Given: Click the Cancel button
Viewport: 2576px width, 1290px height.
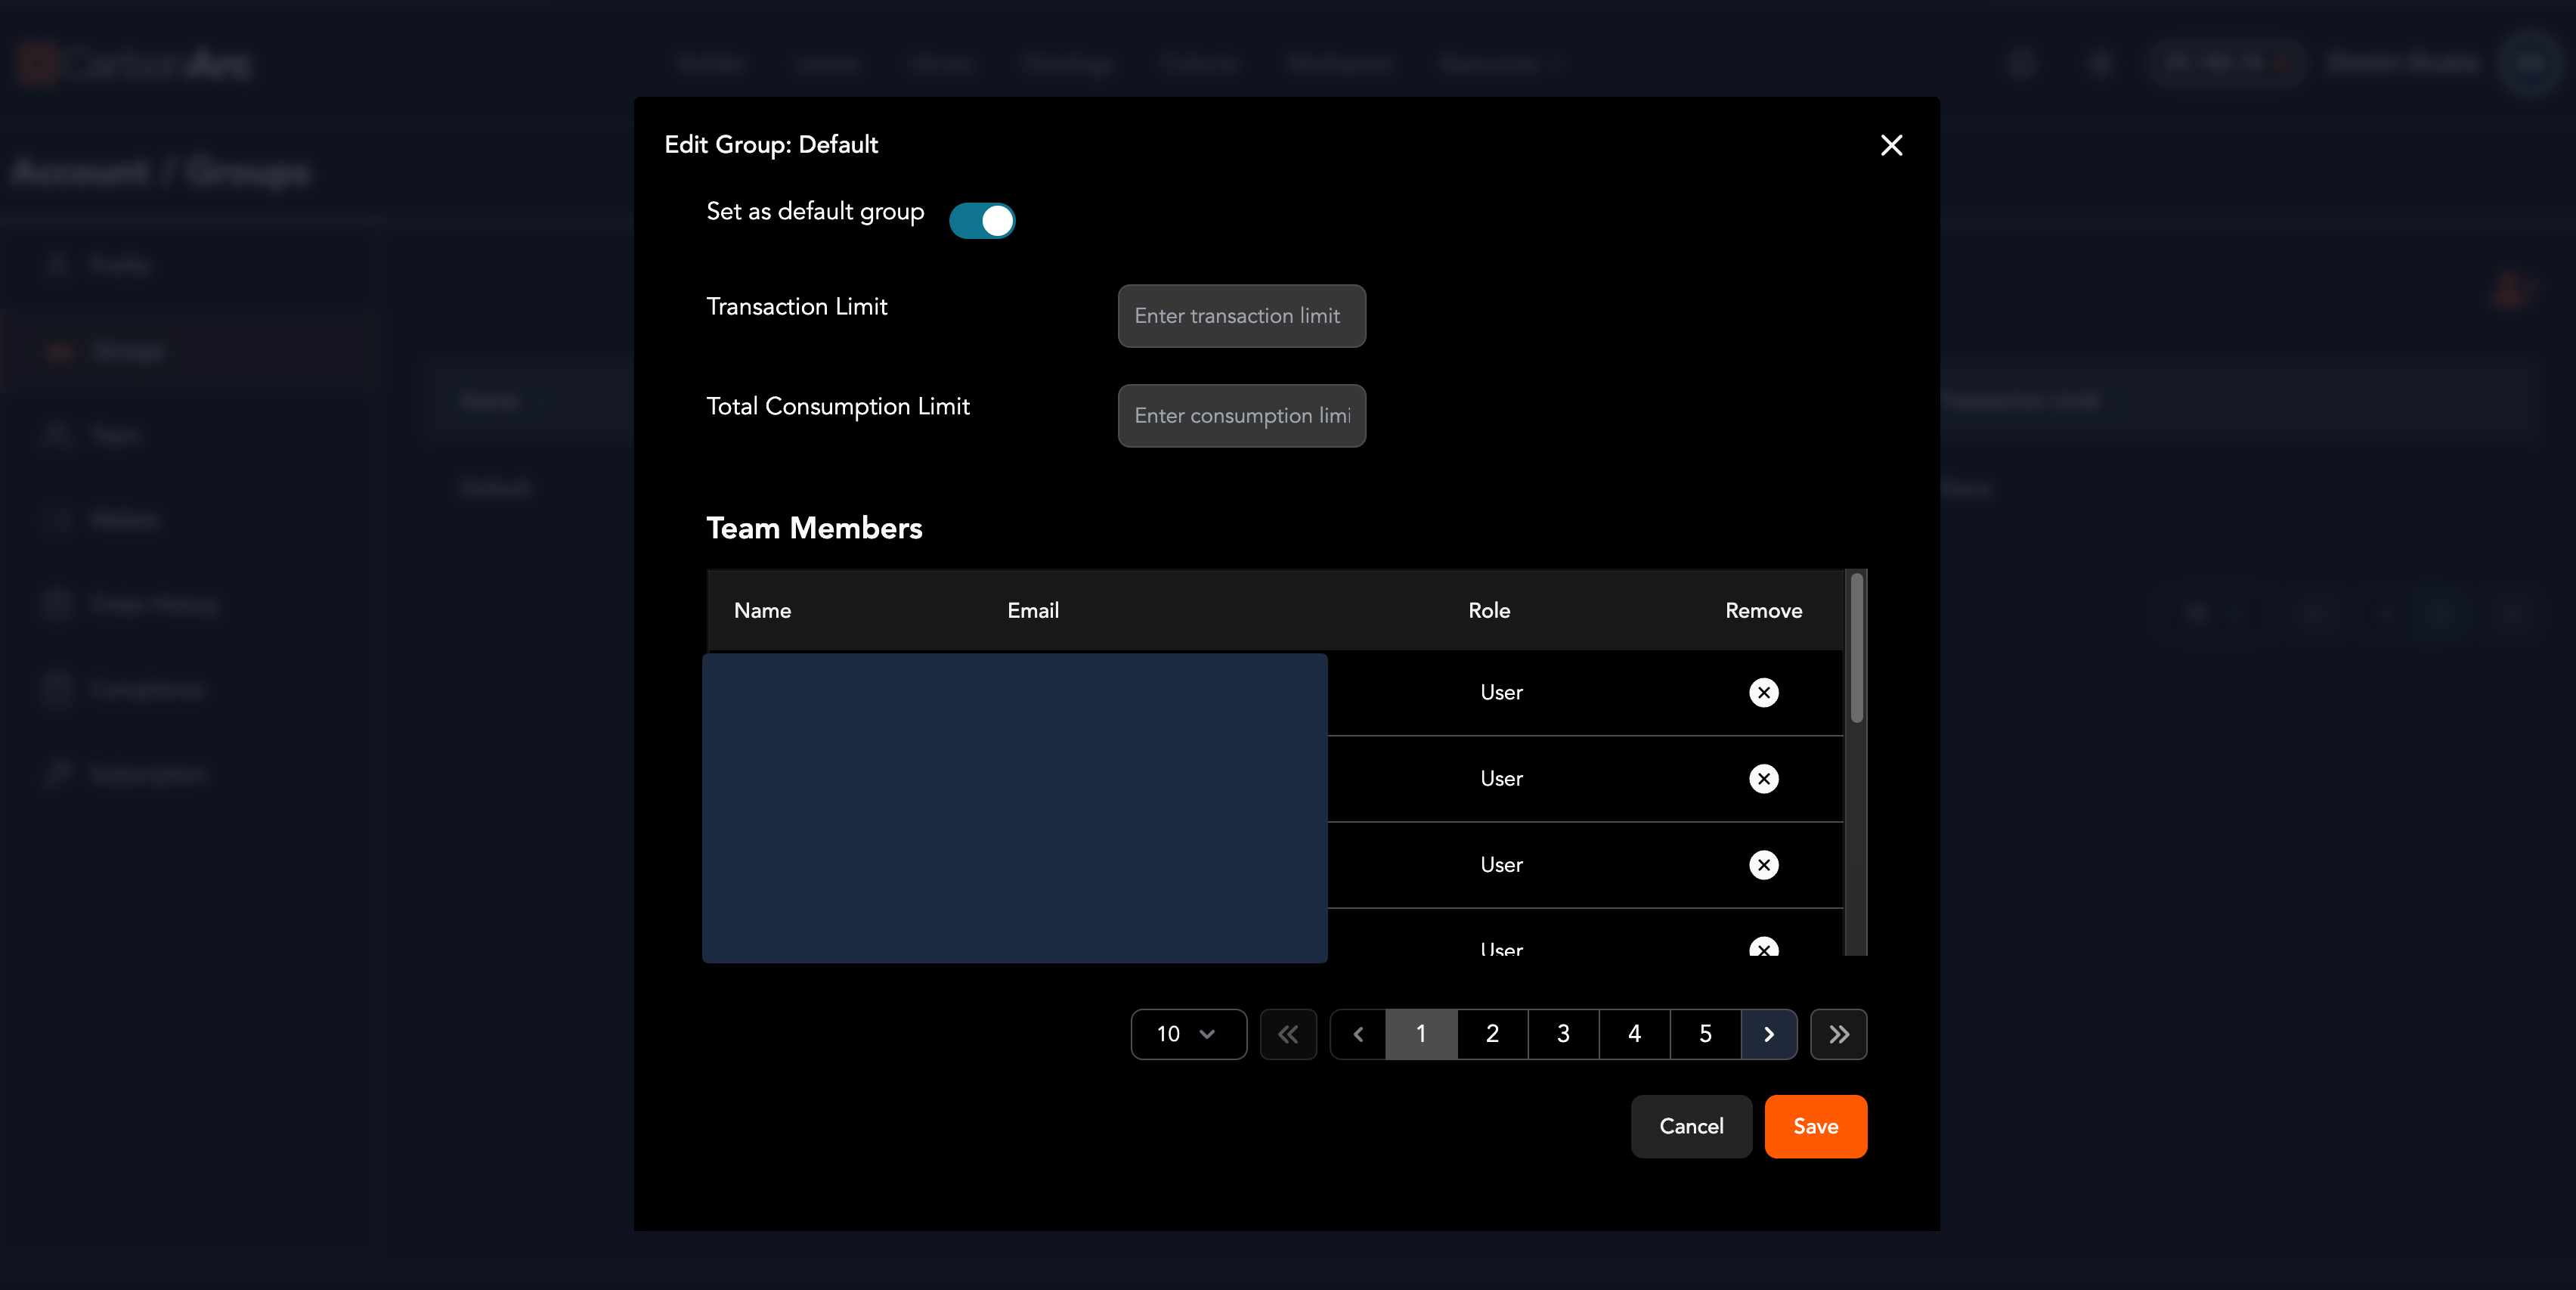Looking at the screenshot, I should tap(1691, 1126).
